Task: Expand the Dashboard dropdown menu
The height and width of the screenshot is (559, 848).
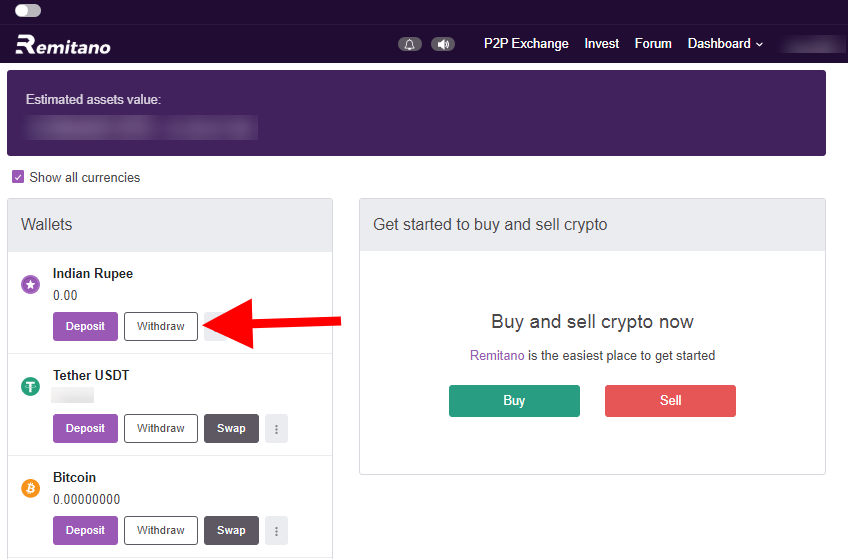Action: pos(725,44)
